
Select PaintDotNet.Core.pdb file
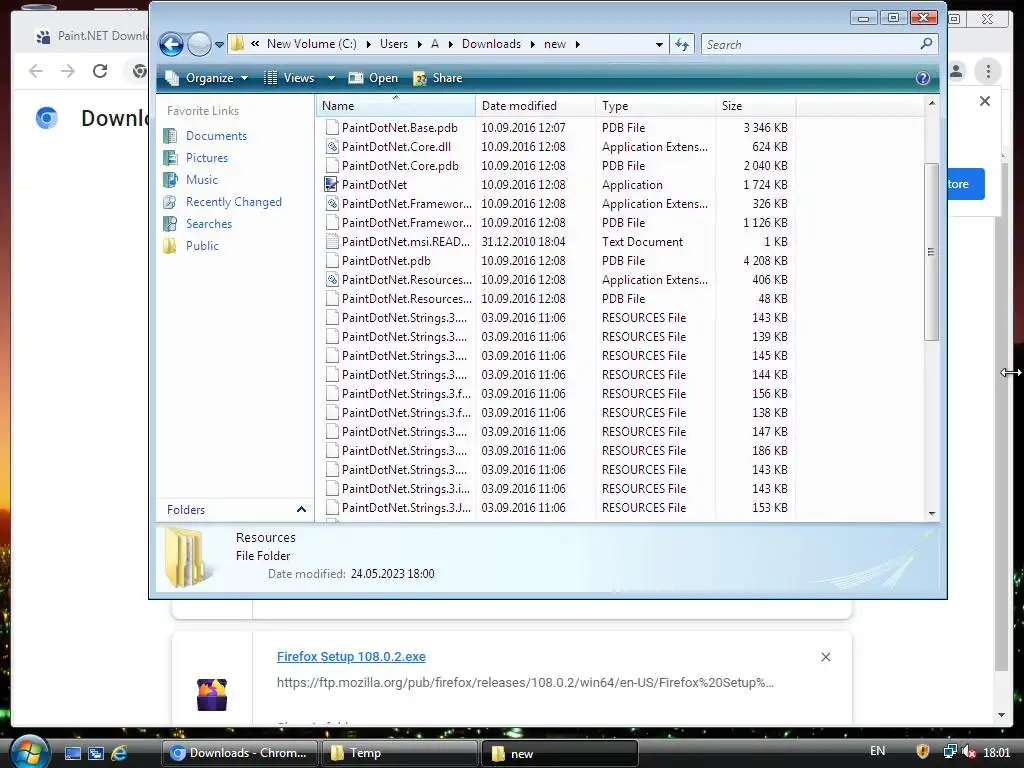400,166
